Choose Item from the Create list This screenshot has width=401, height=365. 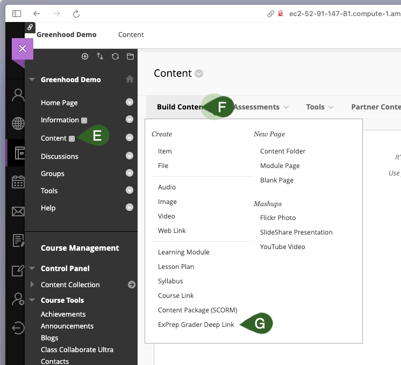pyautogui.click(x=165, y=151)
